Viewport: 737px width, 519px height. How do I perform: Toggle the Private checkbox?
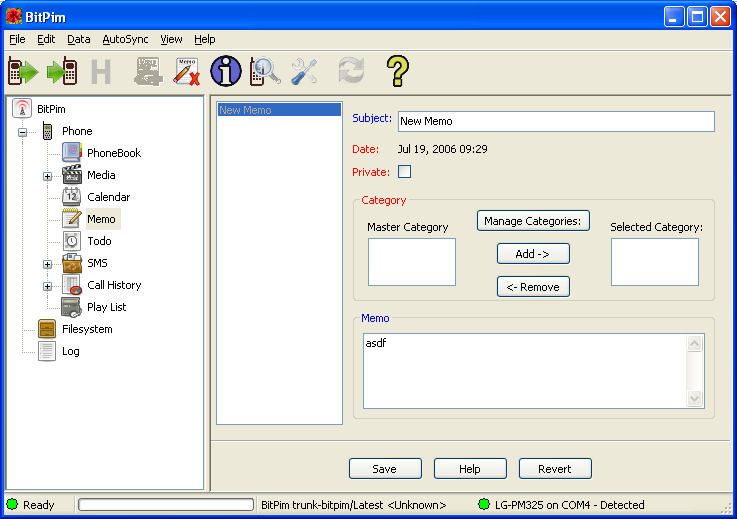pyautogui.click(x=405, y=172)
